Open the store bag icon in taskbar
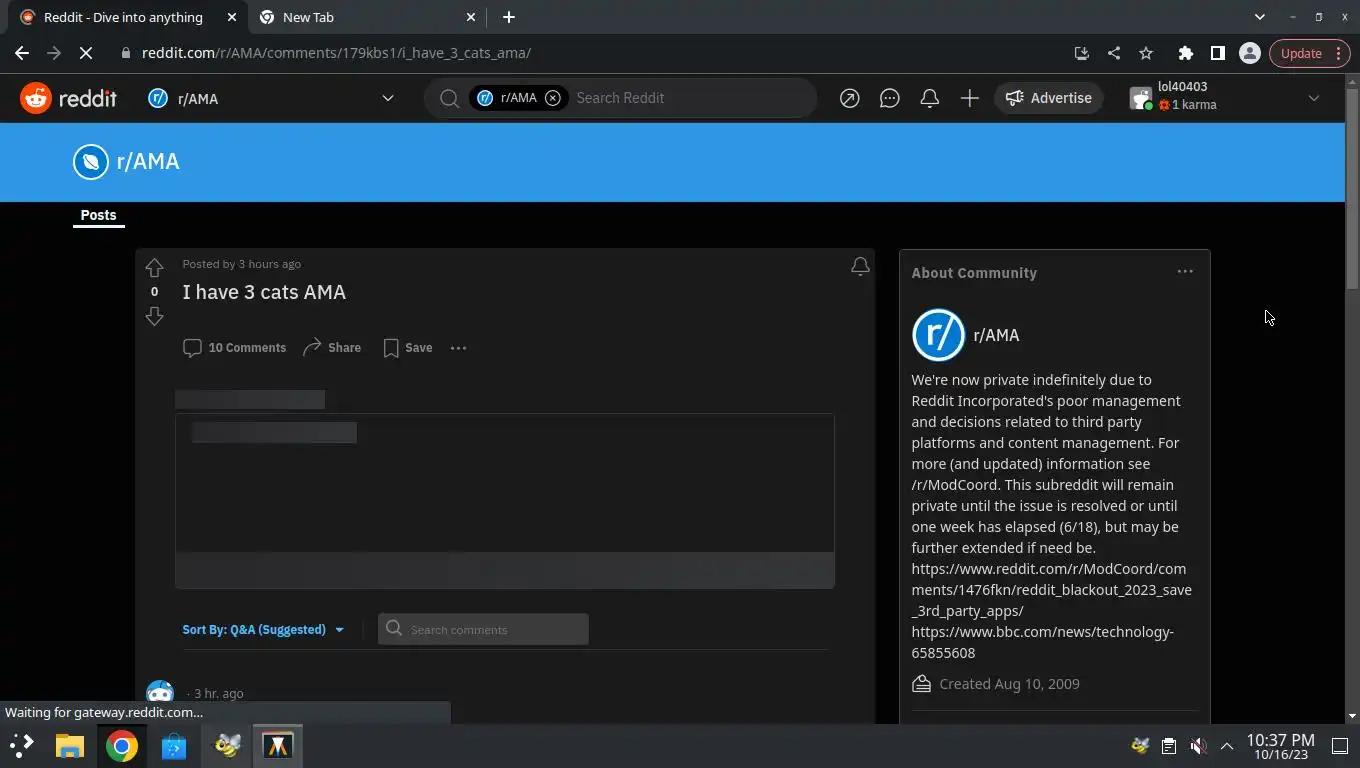This screenshot has width=1360, height=768. [x=173, y=745]
